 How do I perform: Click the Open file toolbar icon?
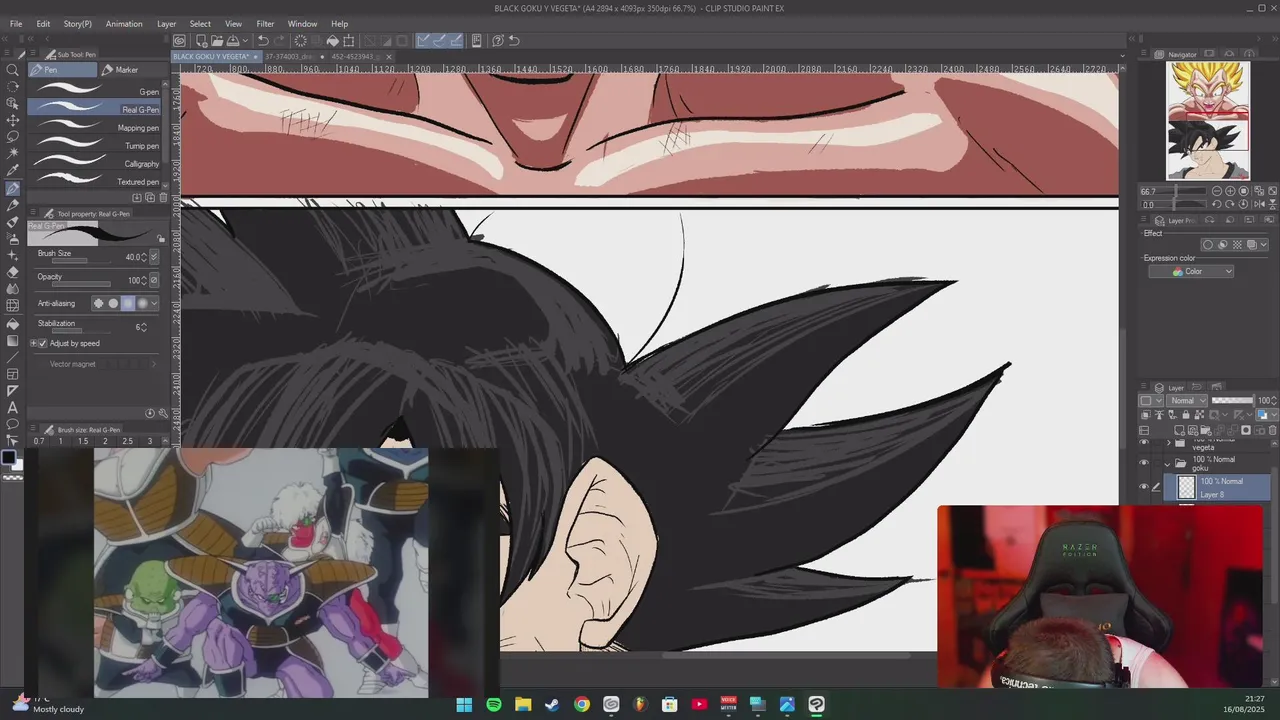[x=217, y=41]
